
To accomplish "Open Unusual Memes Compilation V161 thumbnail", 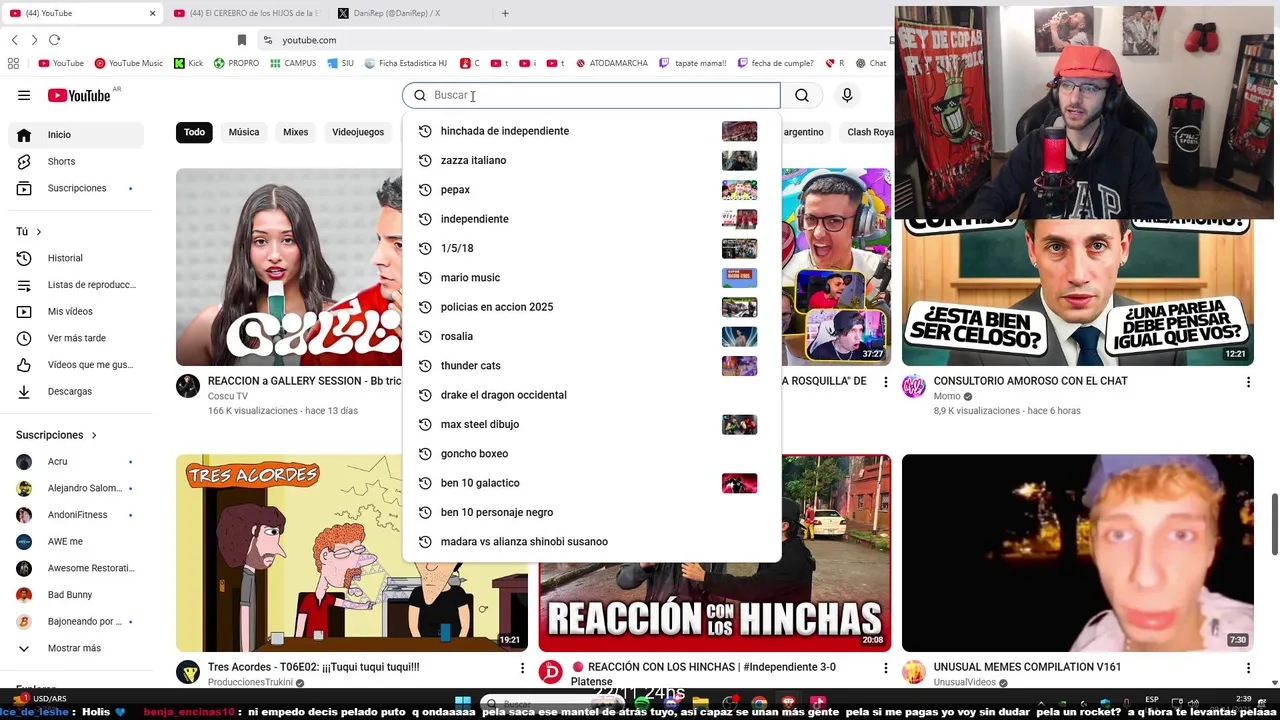I will [x=1077, y=553].
